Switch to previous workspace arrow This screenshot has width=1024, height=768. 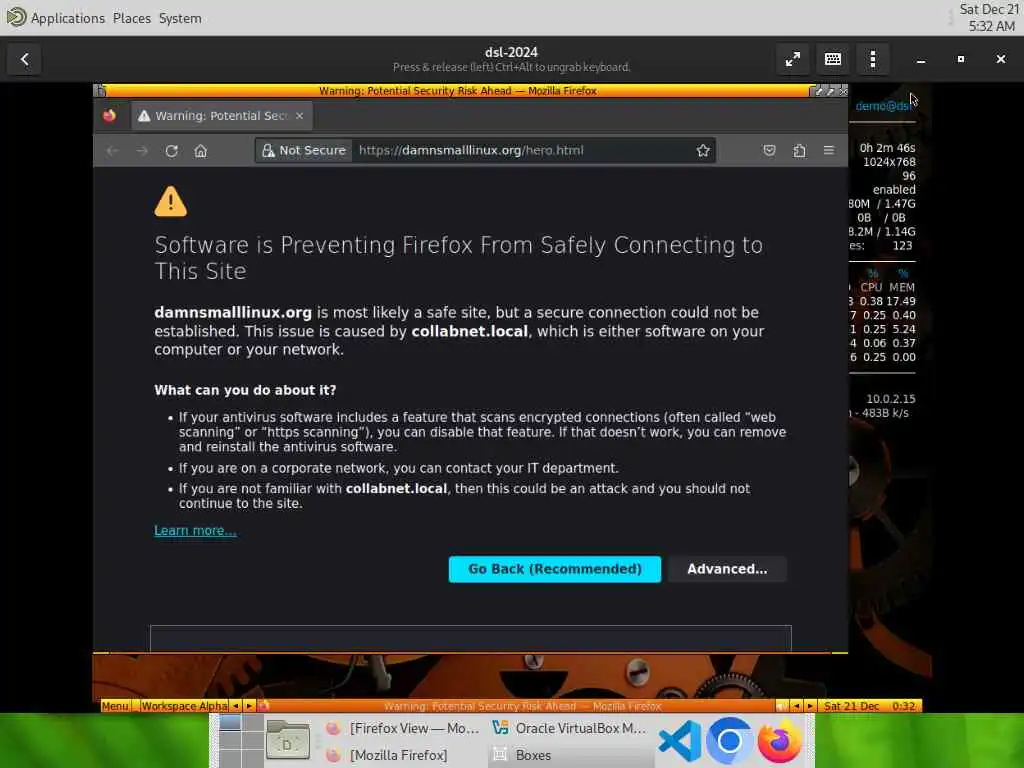[x=236, y=706]
